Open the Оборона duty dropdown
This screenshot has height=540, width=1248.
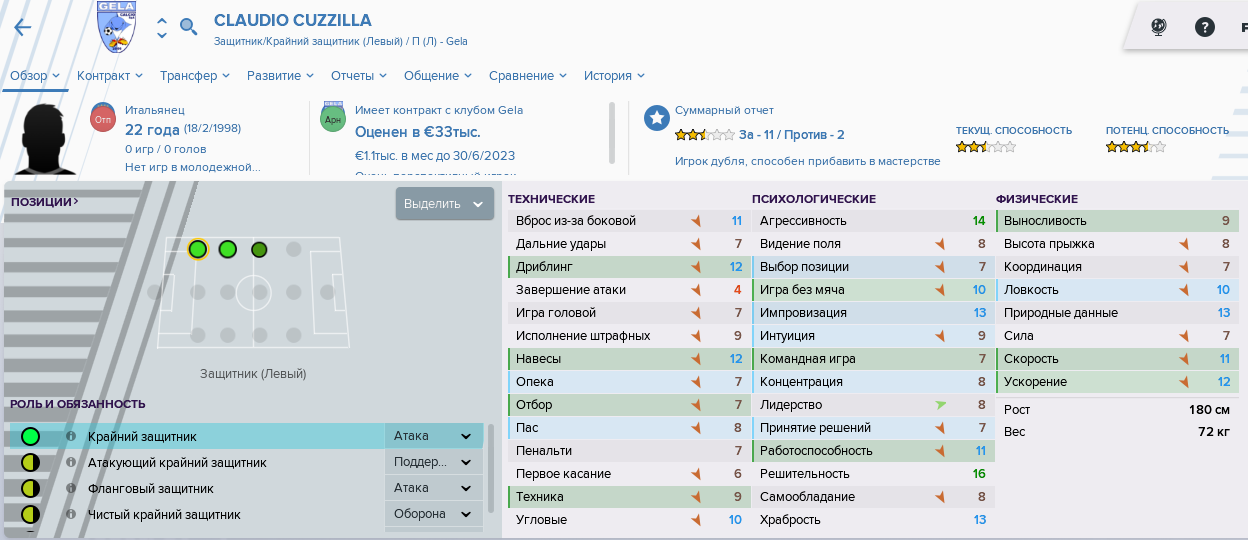pyautogui.click(x=433, y=514)
